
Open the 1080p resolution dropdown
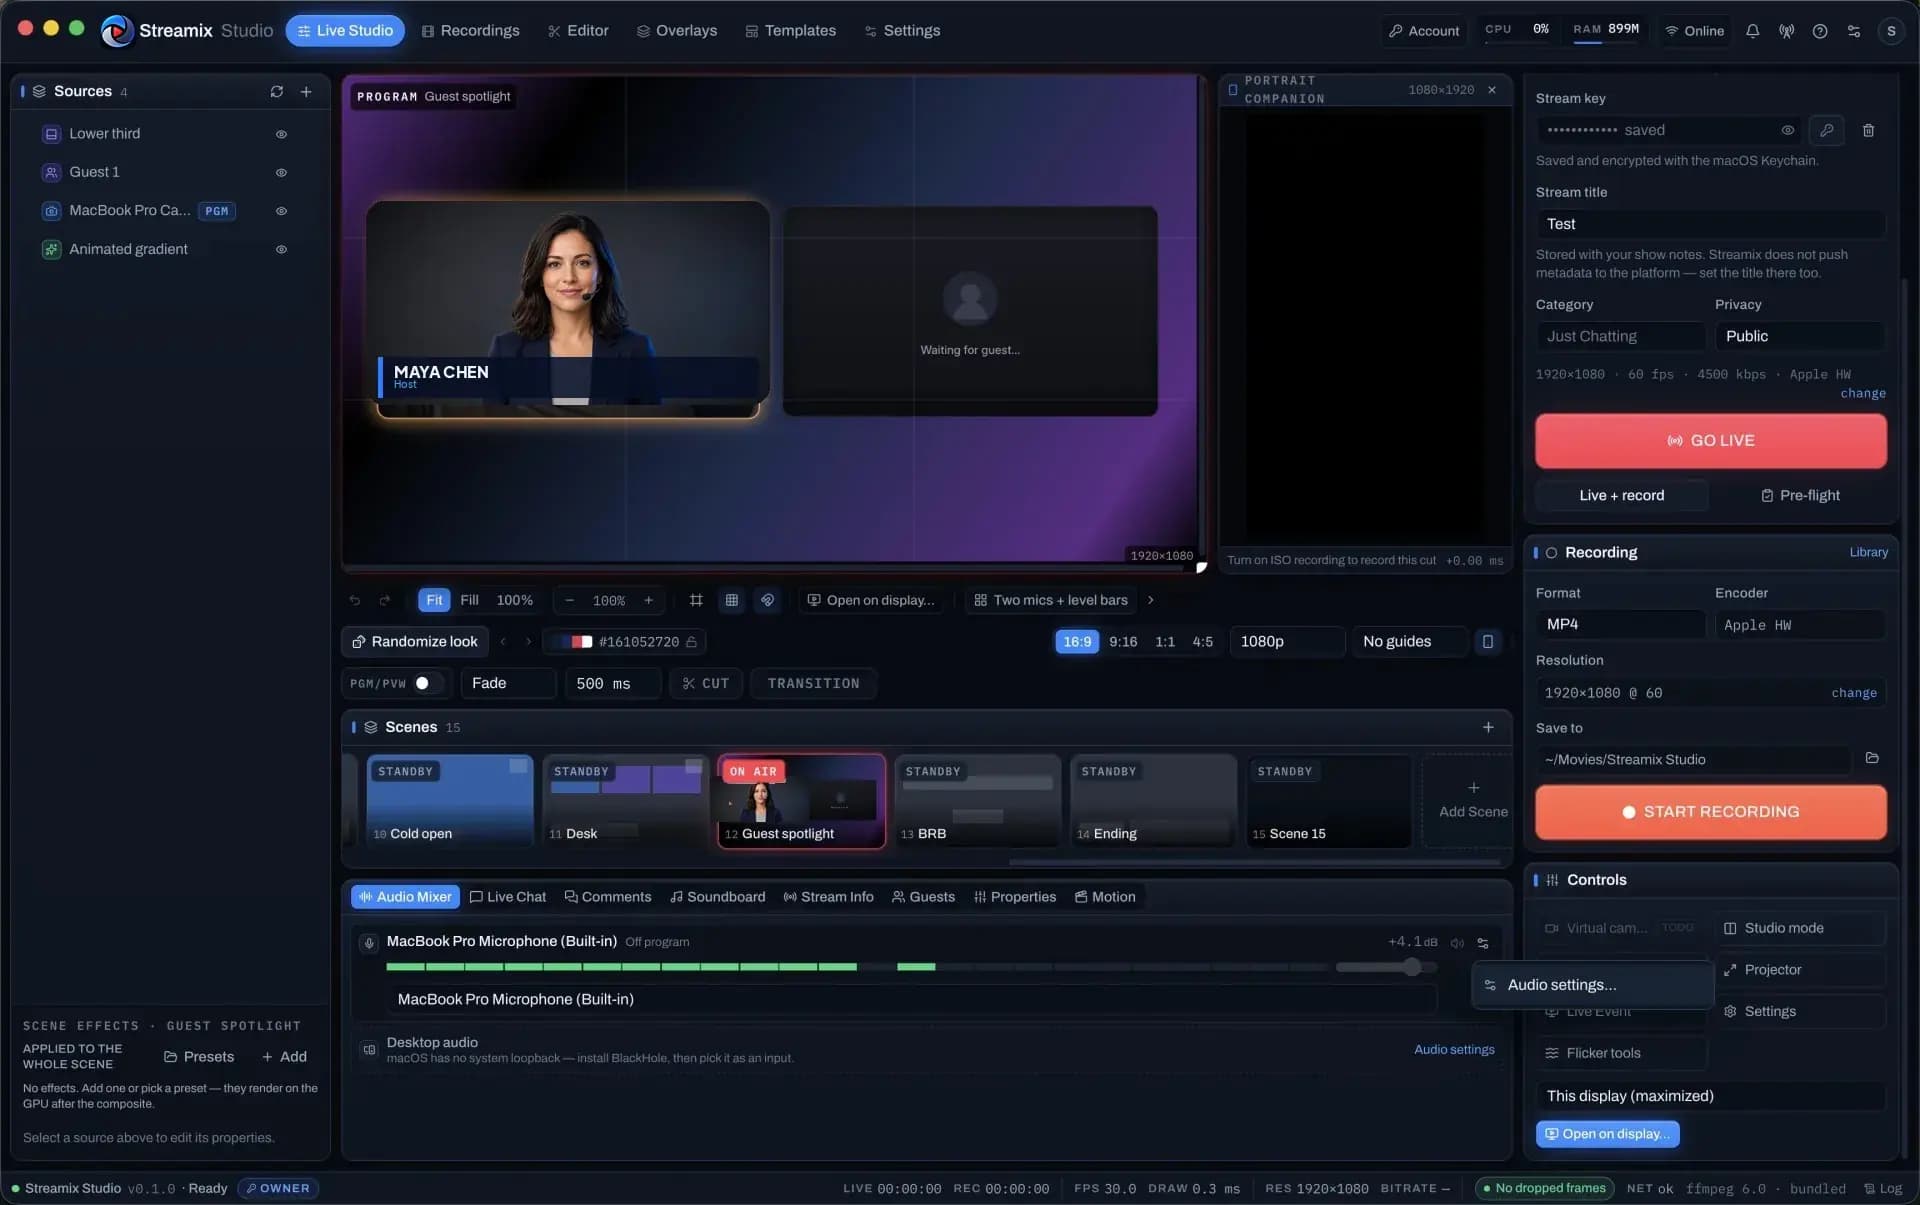pyautogui.click(x=1286, y=641)
